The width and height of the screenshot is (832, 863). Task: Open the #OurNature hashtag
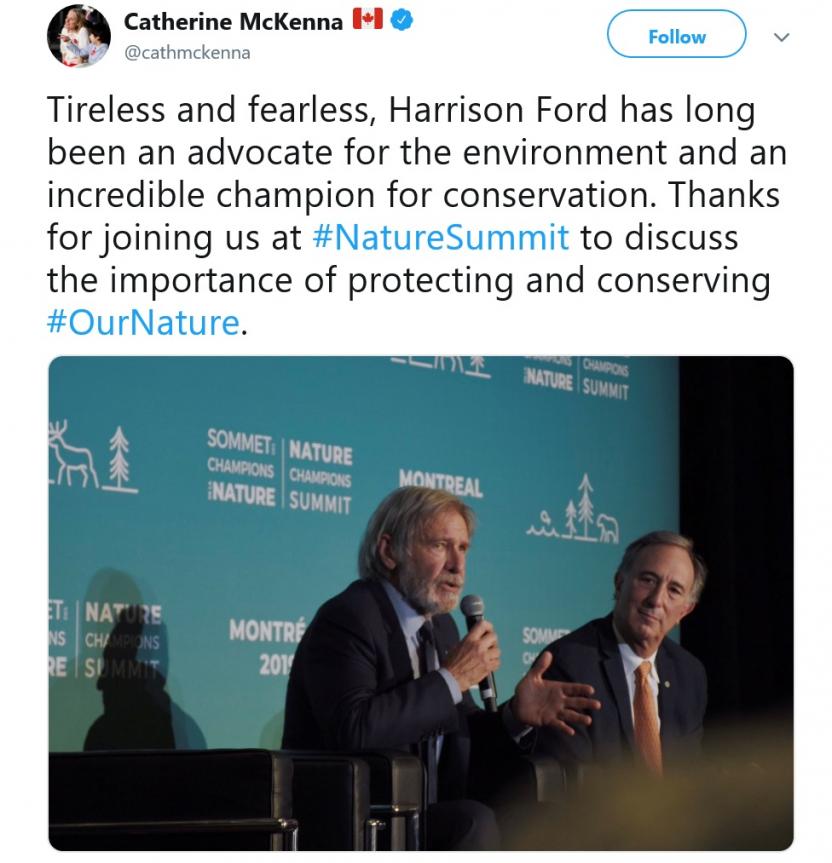click(x=143, y=323)
